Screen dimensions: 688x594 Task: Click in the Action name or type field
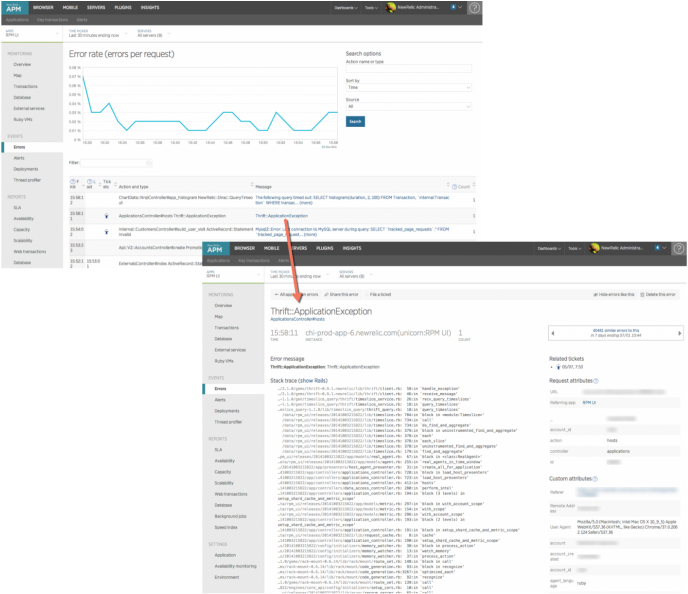(x=408, y=68)
